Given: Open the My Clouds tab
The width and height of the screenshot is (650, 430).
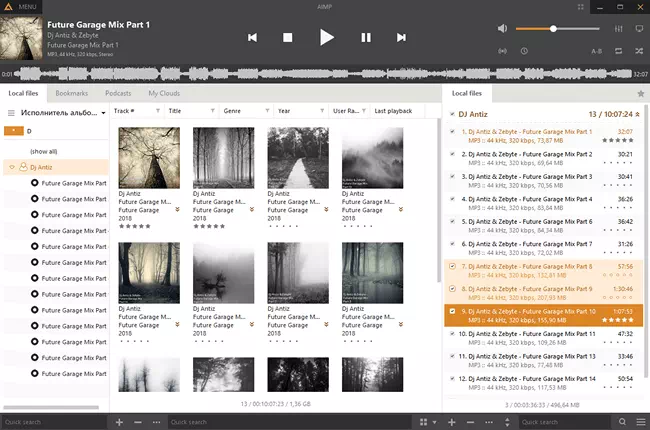Looking at the screenshot, I should click(x=164, y=93).
